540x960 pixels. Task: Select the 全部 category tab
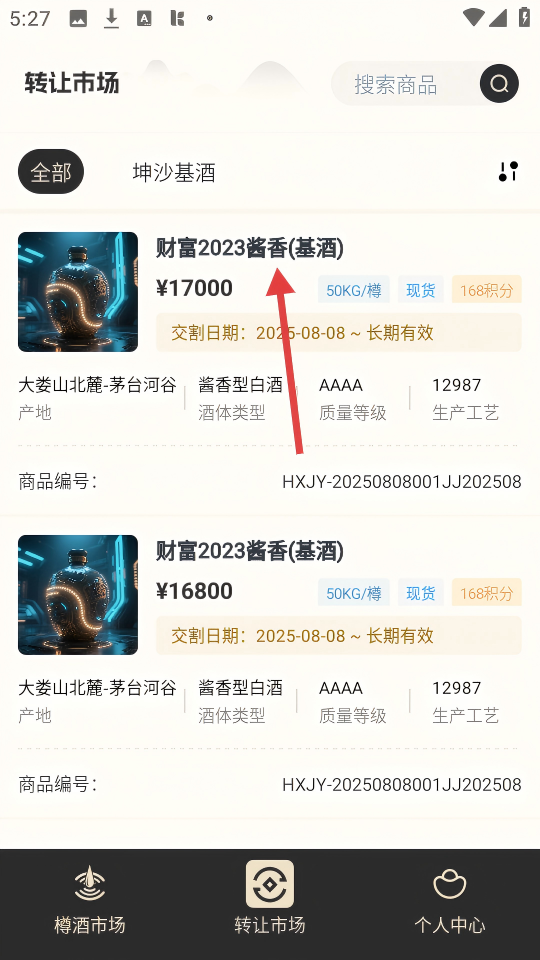[x=51, y=172]
